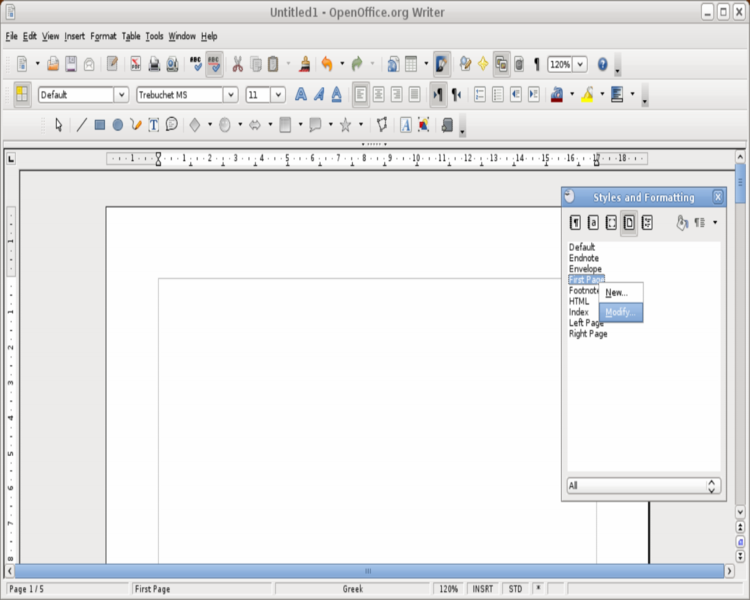750x600 pixels.
Task: Click the Highlighting color icon
Action: click(587, 94)
